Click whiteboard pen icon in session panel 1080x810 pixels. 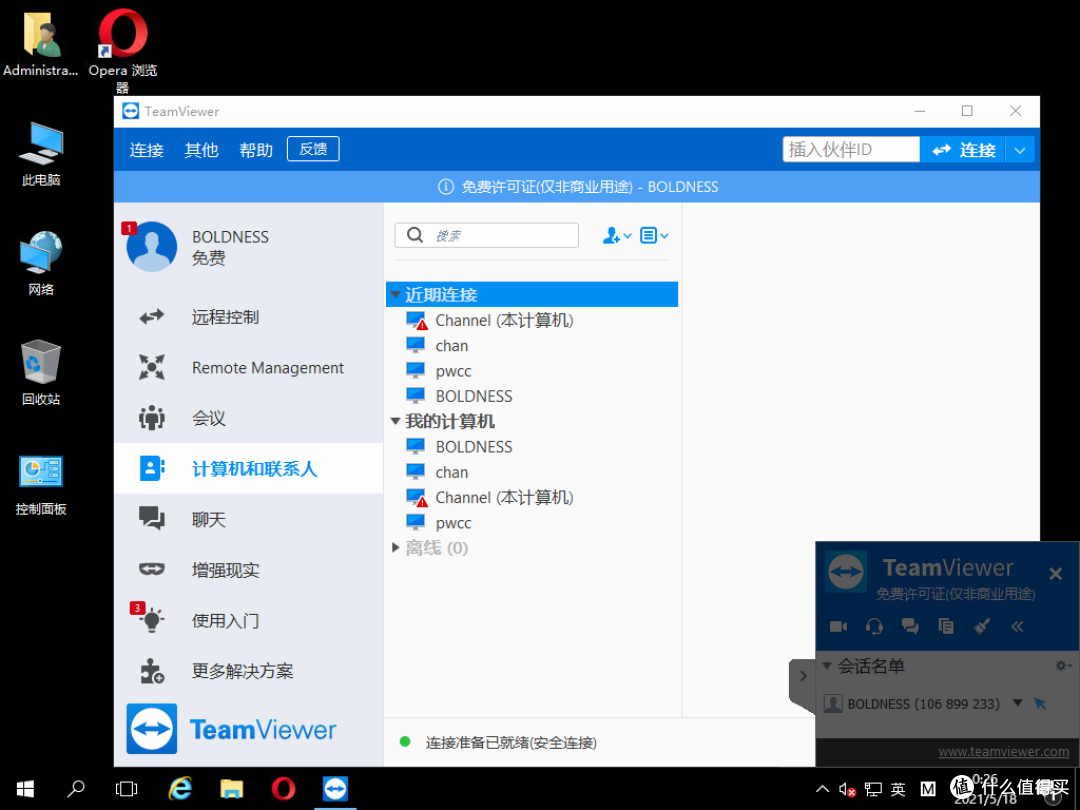(x=982, y=626)
